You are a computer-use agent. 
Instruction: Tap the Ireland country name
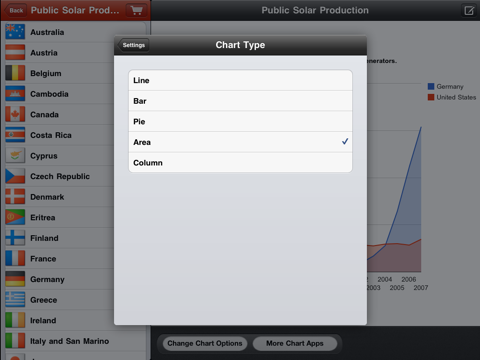(x=43, y=321)
